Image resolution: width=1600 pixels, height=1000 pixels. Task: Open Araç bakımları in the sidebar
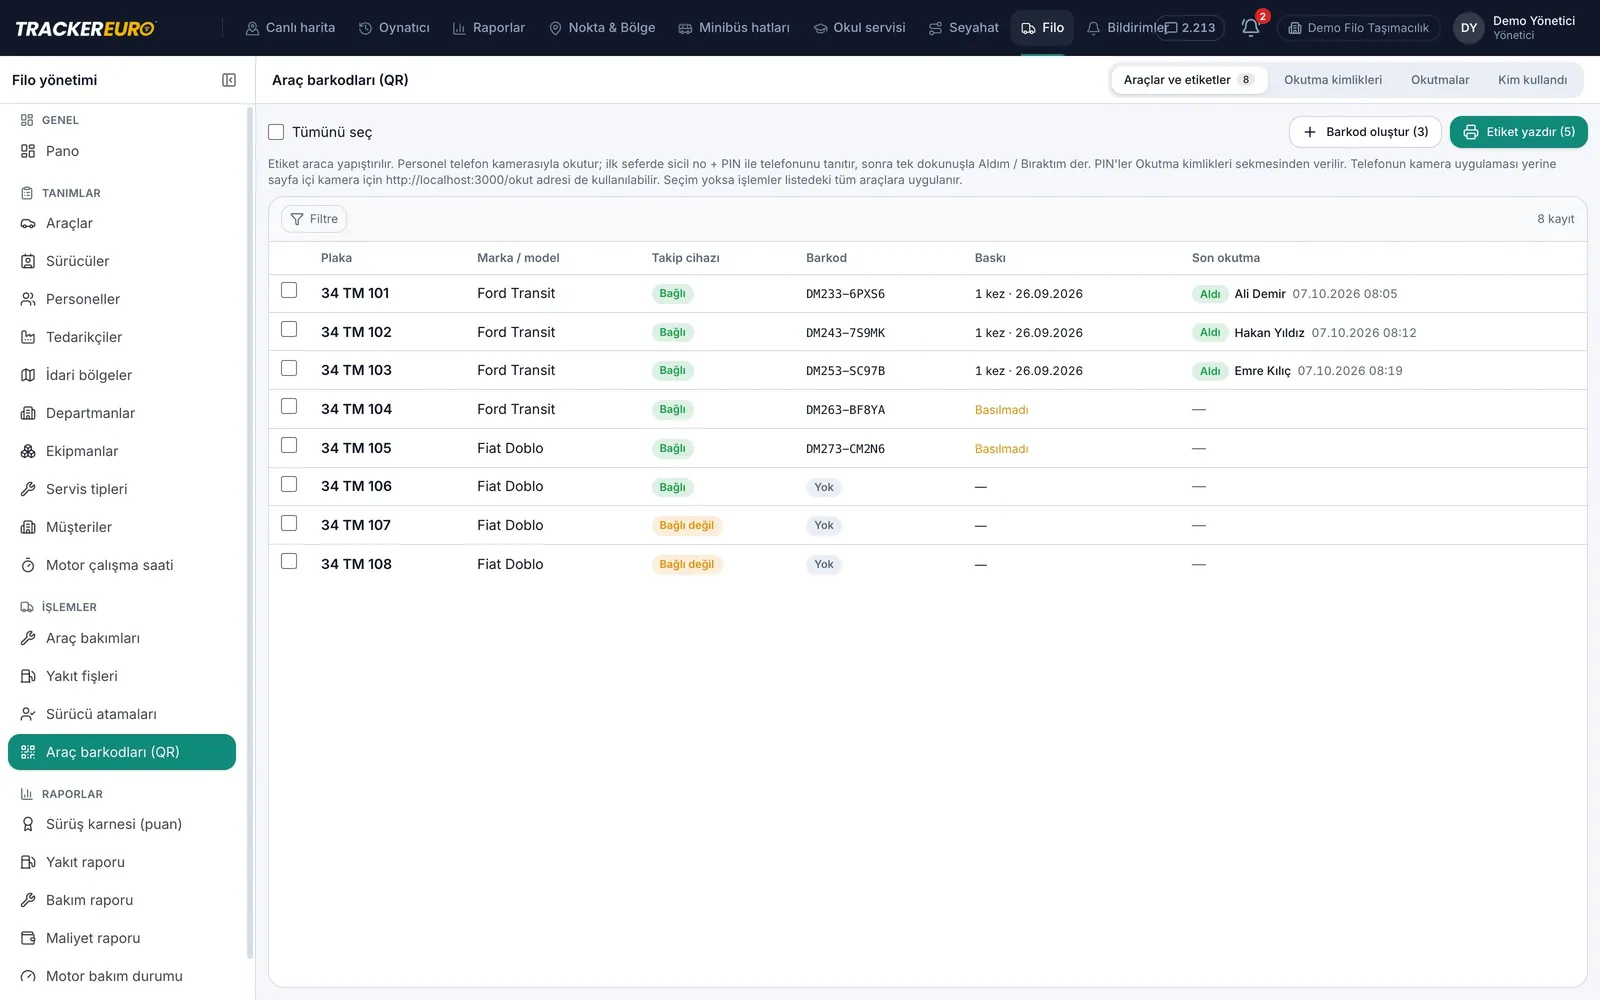(x=122, y=638)
